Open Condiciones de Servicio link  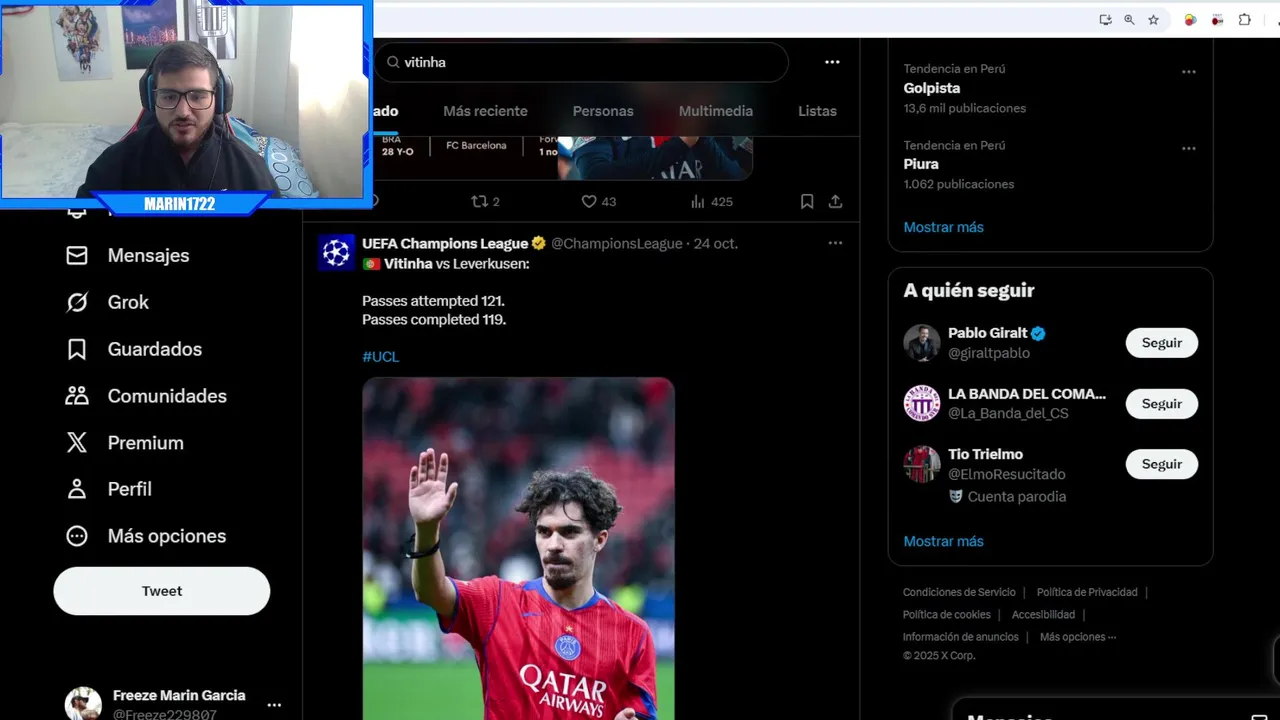pos(959,592)
